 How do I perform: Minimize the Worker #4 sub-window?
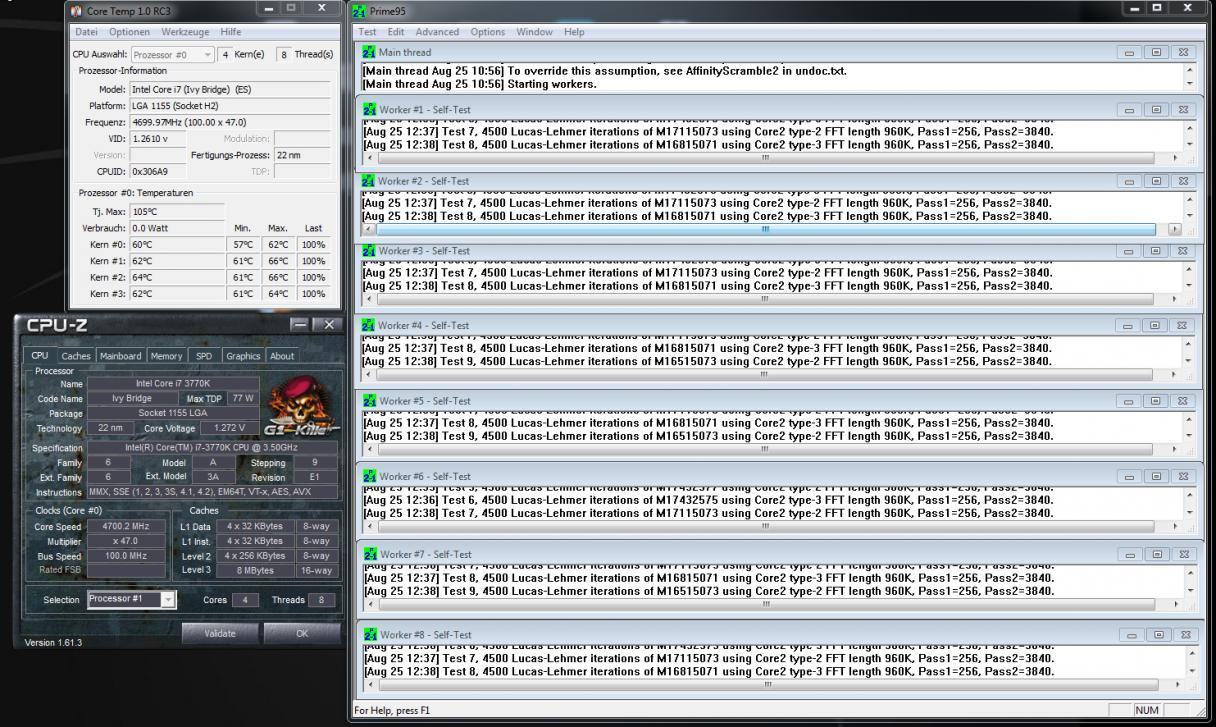1130,325
